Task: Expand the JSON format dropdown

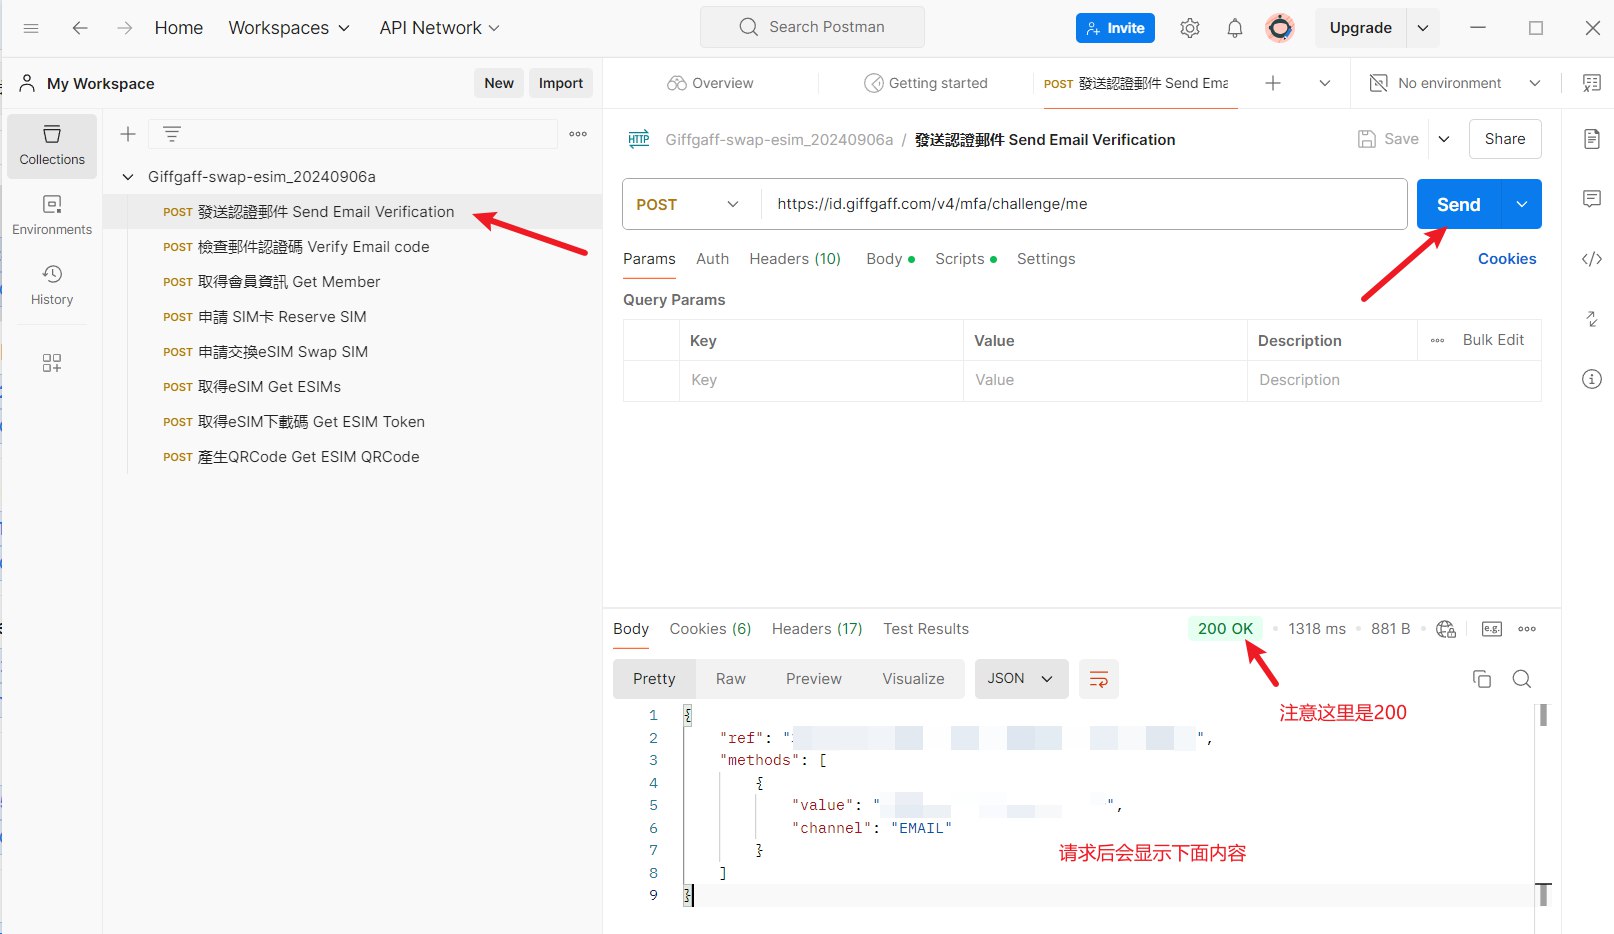Action: coord(1021,679)
